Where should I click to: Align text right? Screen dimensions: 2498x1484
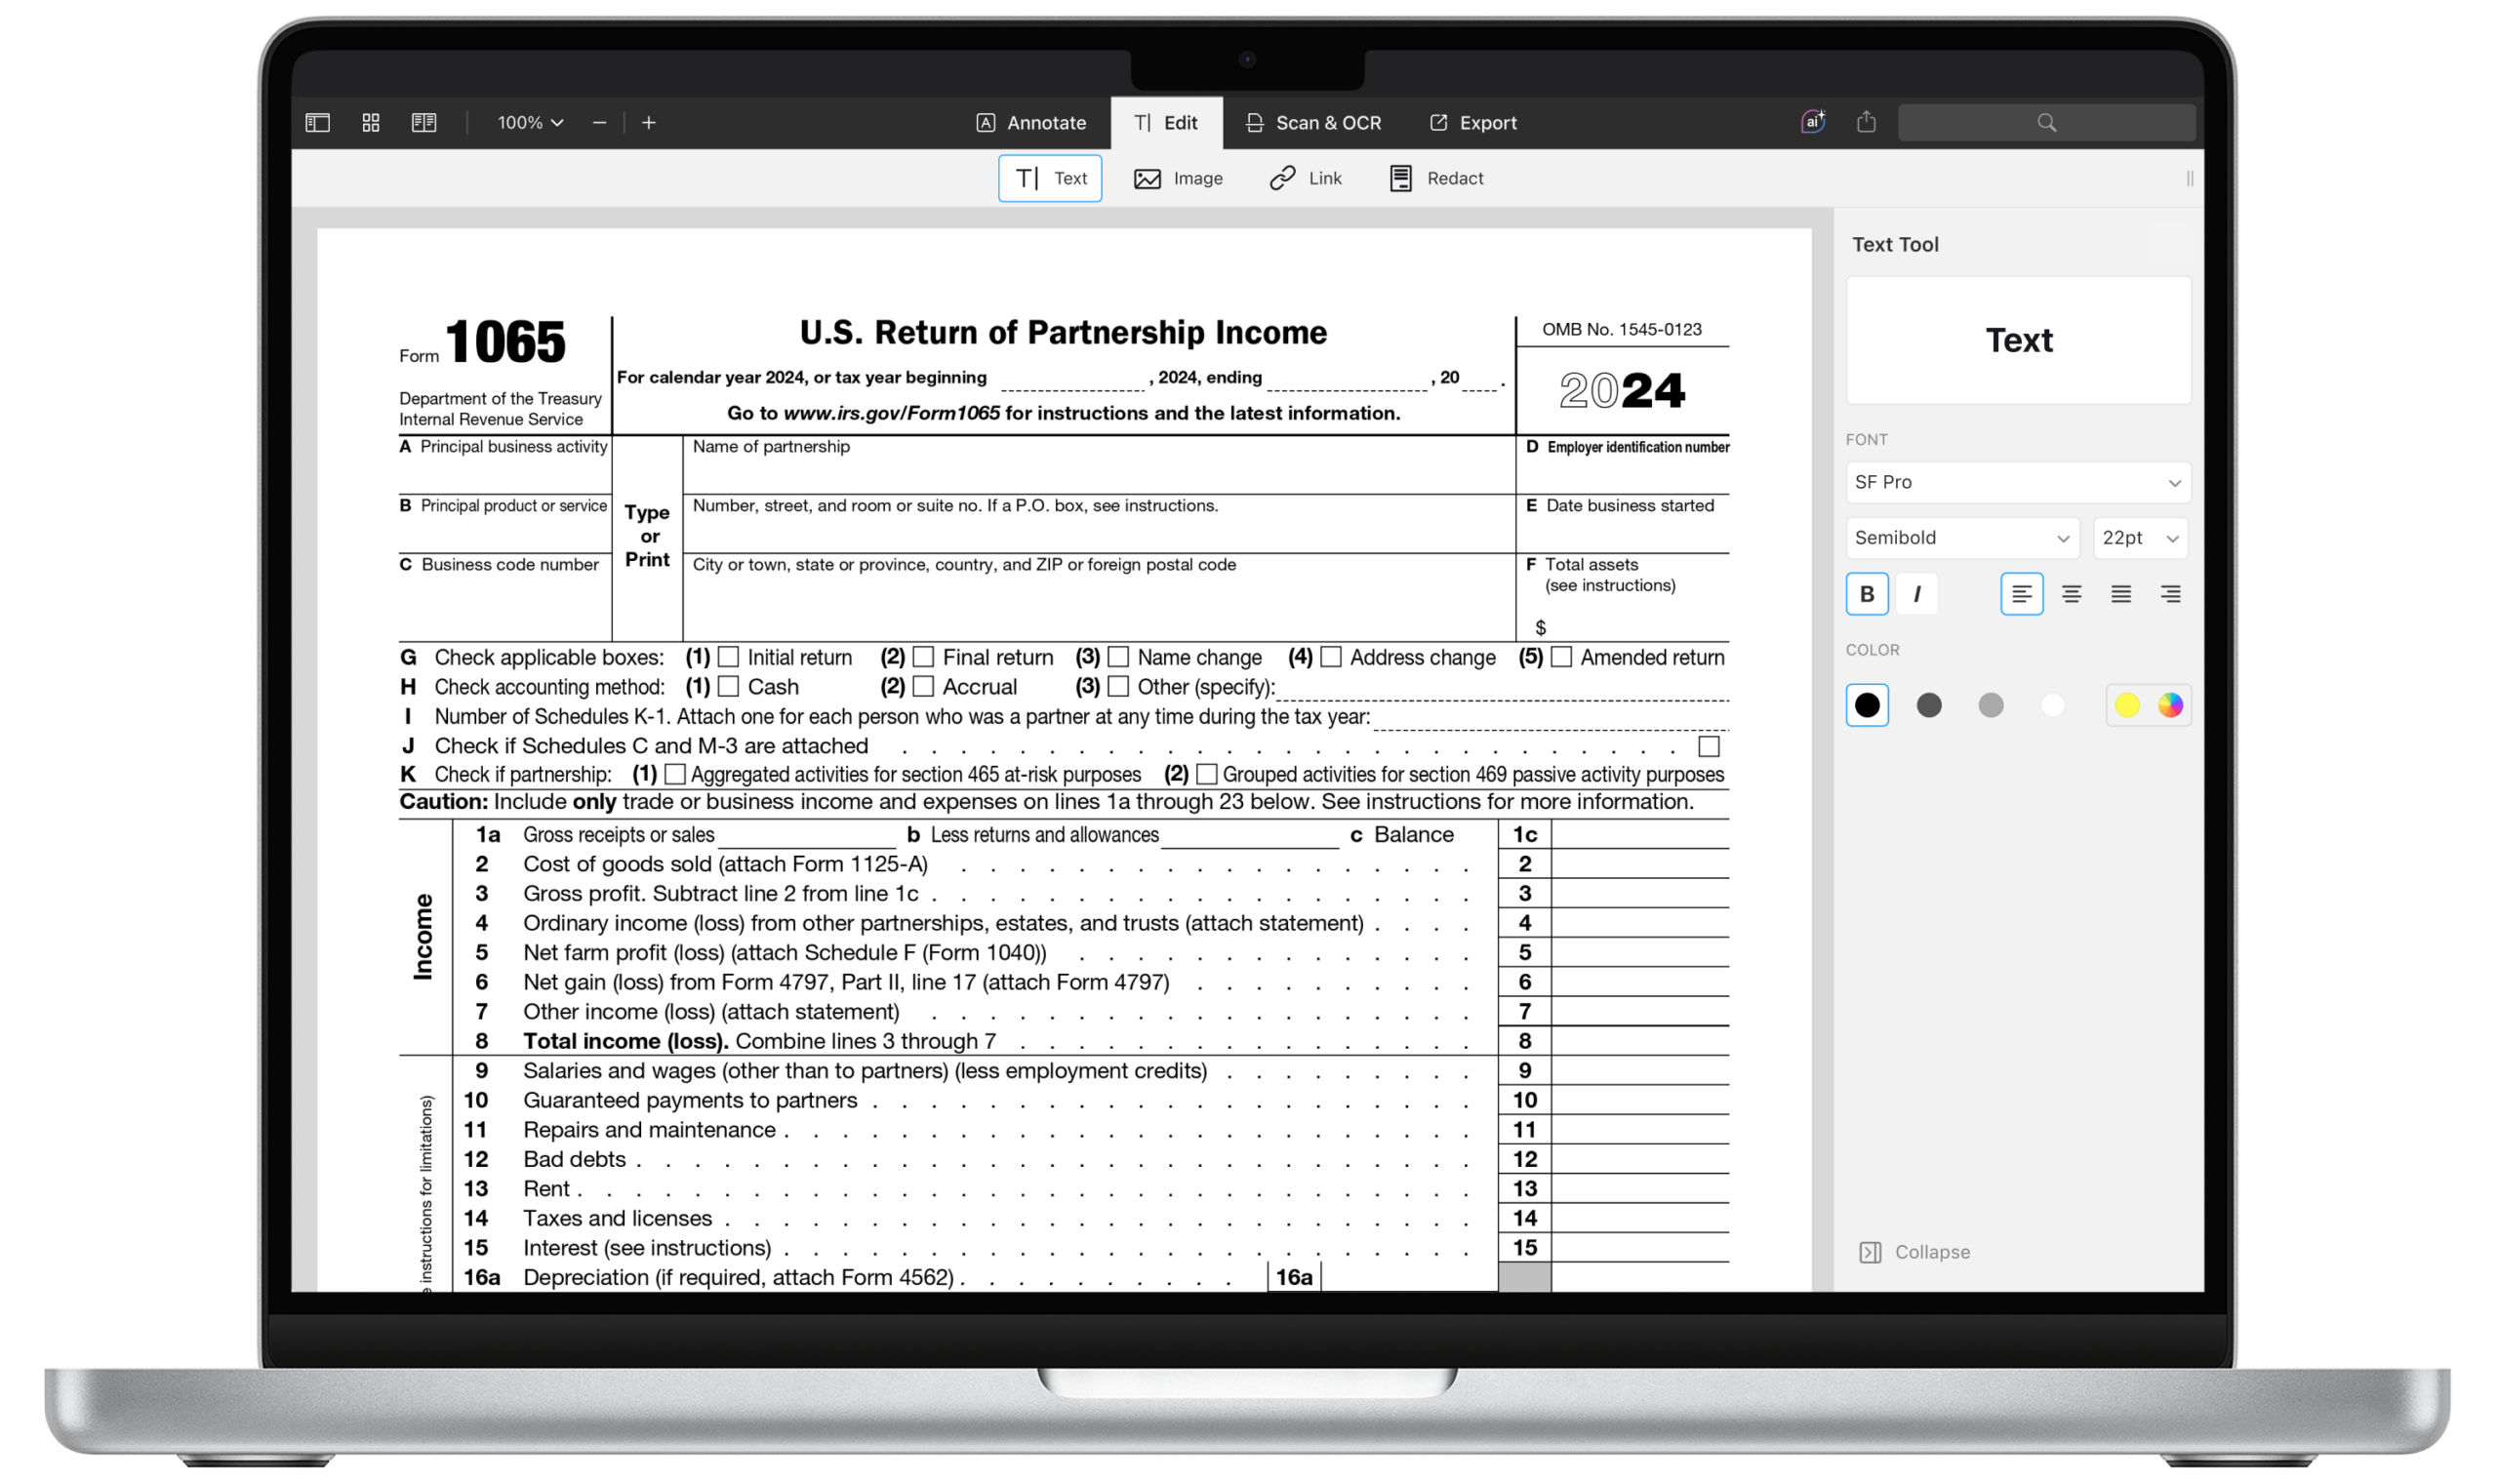pos(2170,594)
